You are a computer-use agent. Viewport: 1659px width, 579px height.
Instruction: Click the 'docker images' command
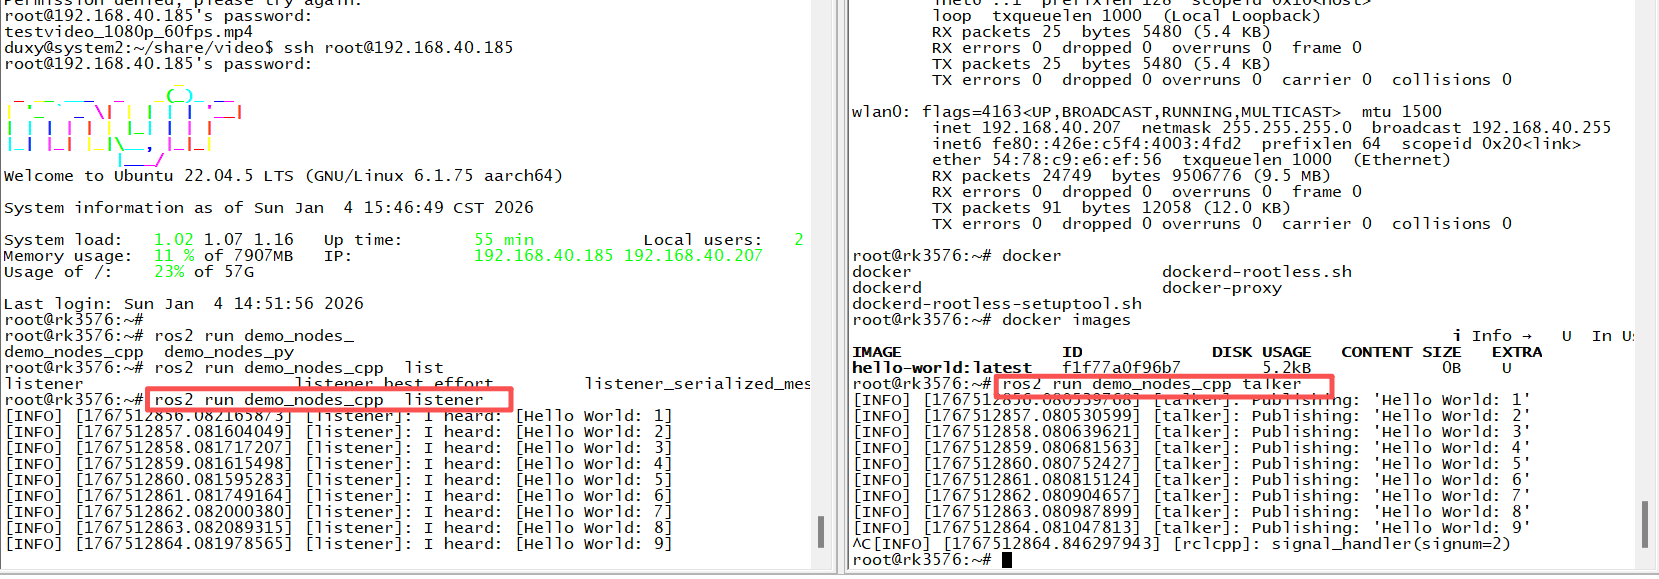(1067, 320)
